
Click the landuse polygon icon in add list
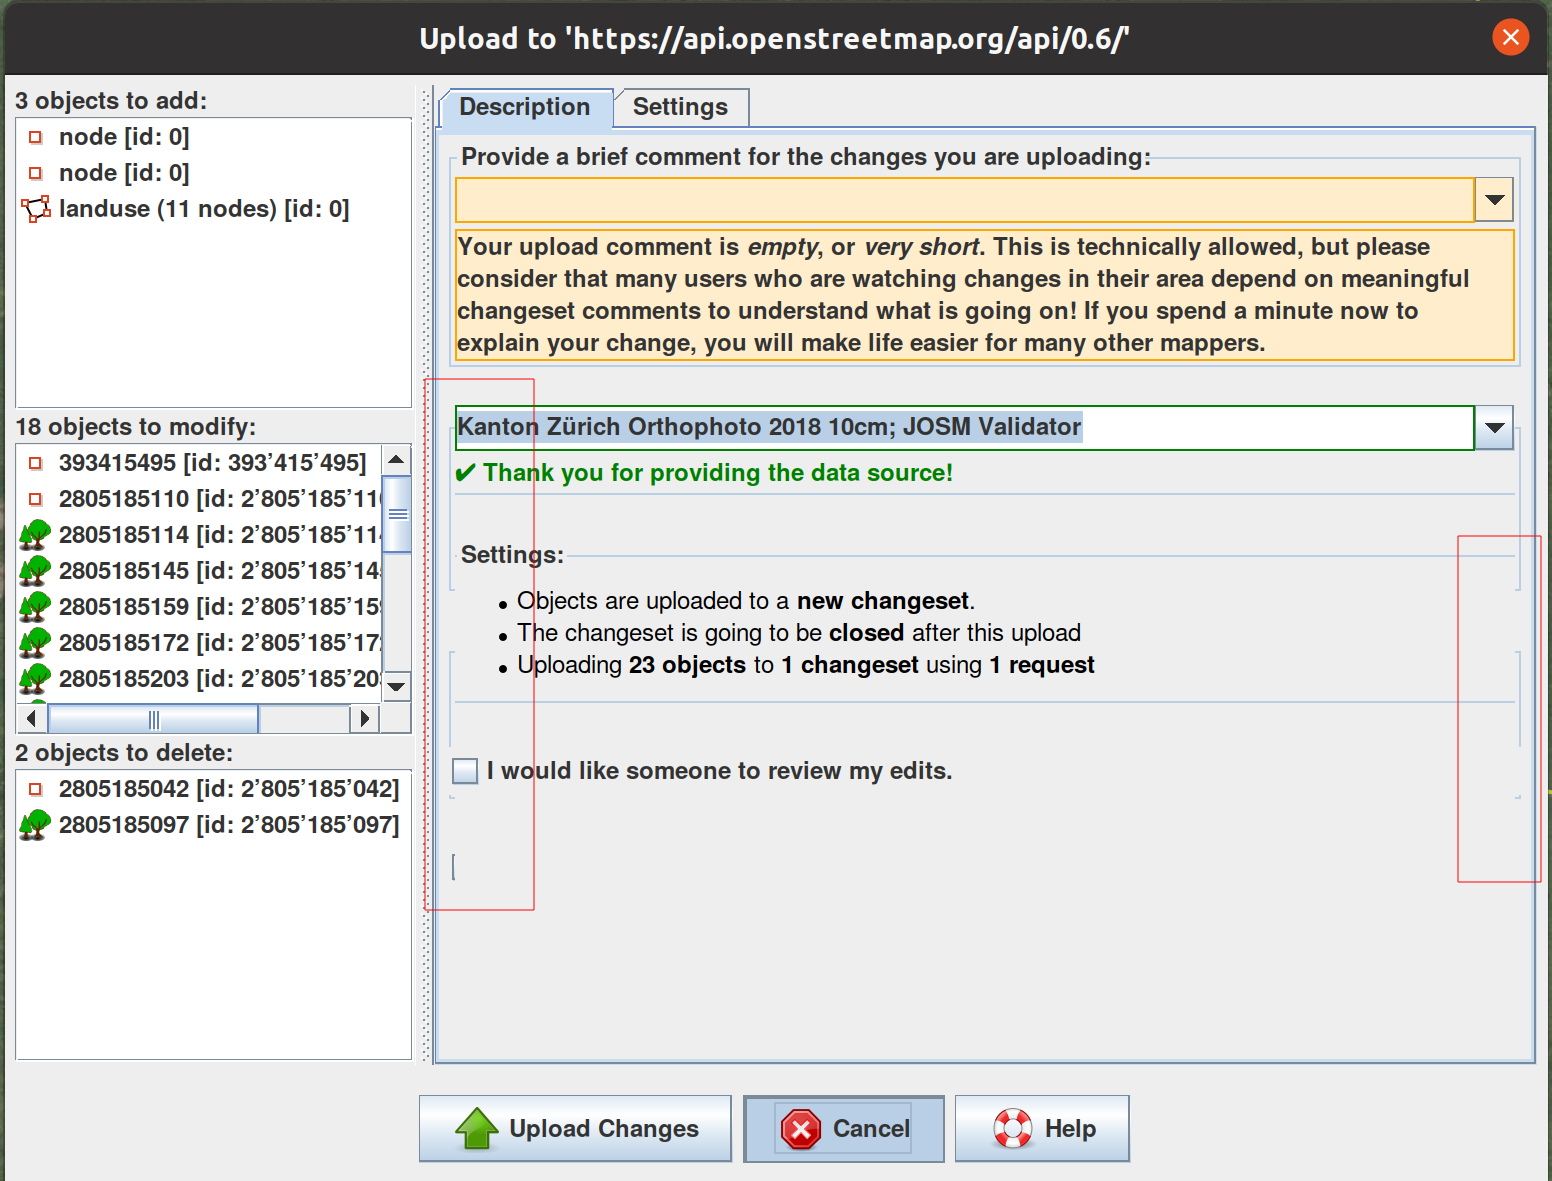36,209
